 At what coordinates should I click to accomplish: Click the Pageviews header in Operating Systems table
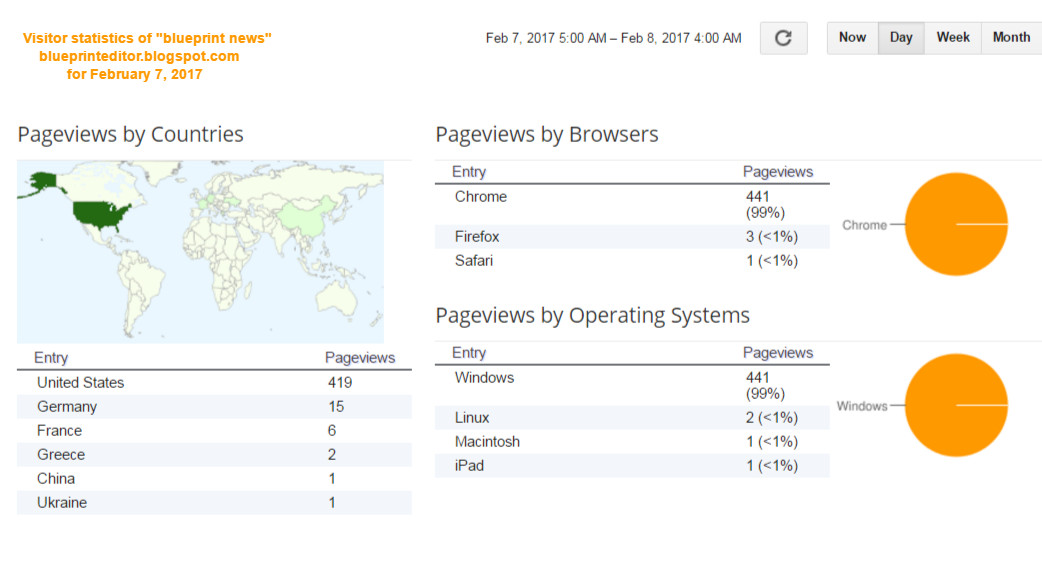(x=778, y=353)
